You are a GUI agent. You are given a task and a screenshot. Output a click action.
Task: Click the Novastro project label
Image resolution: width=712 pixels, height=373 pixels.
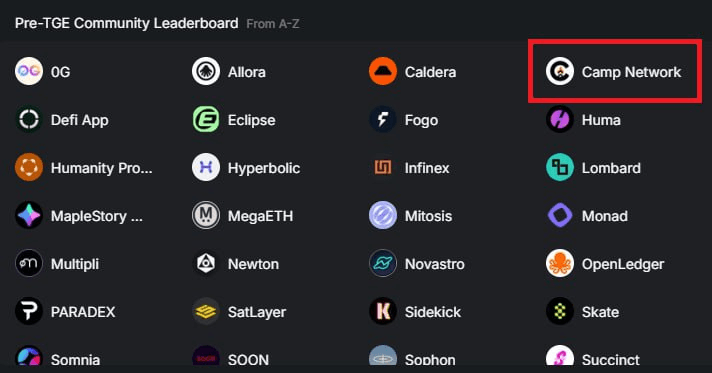coord(435,264)
